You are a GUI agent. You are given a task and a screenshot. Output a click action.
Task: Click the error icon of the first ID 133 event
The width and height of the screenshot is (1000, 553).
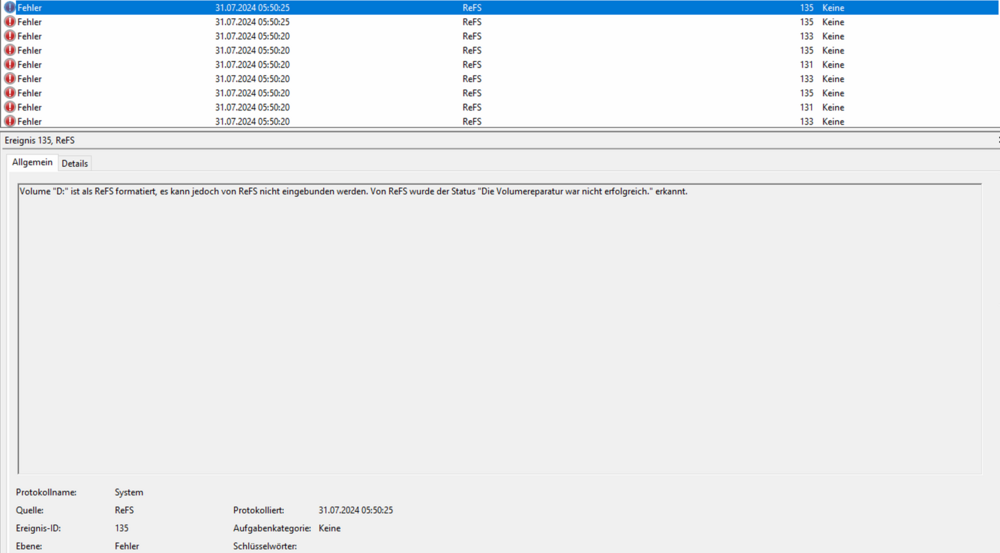(x=10, y=36)
